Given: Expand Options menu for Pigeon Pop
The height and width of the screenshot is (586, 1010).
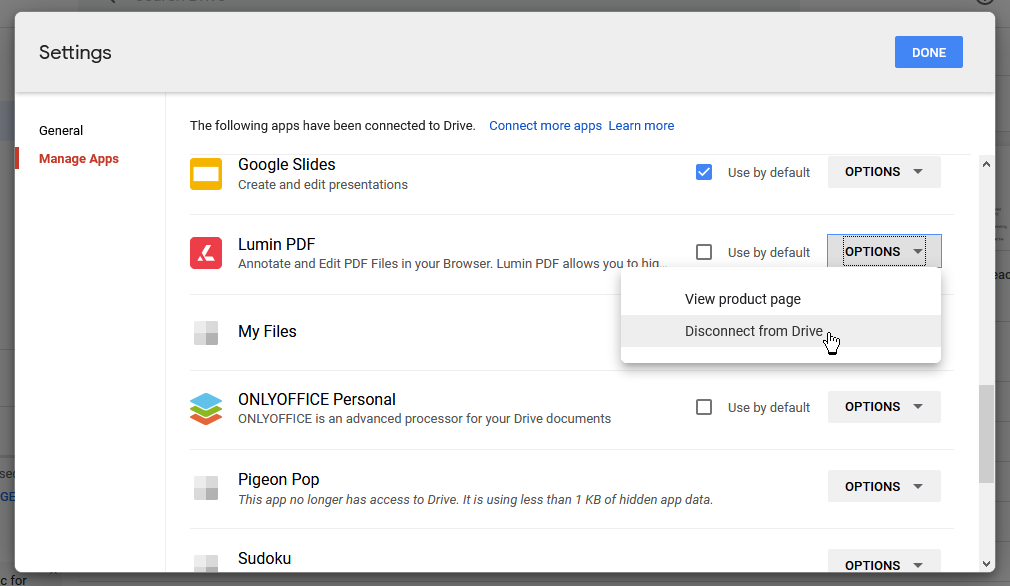Looking at the screenshot, I should [x=884, y=486].
